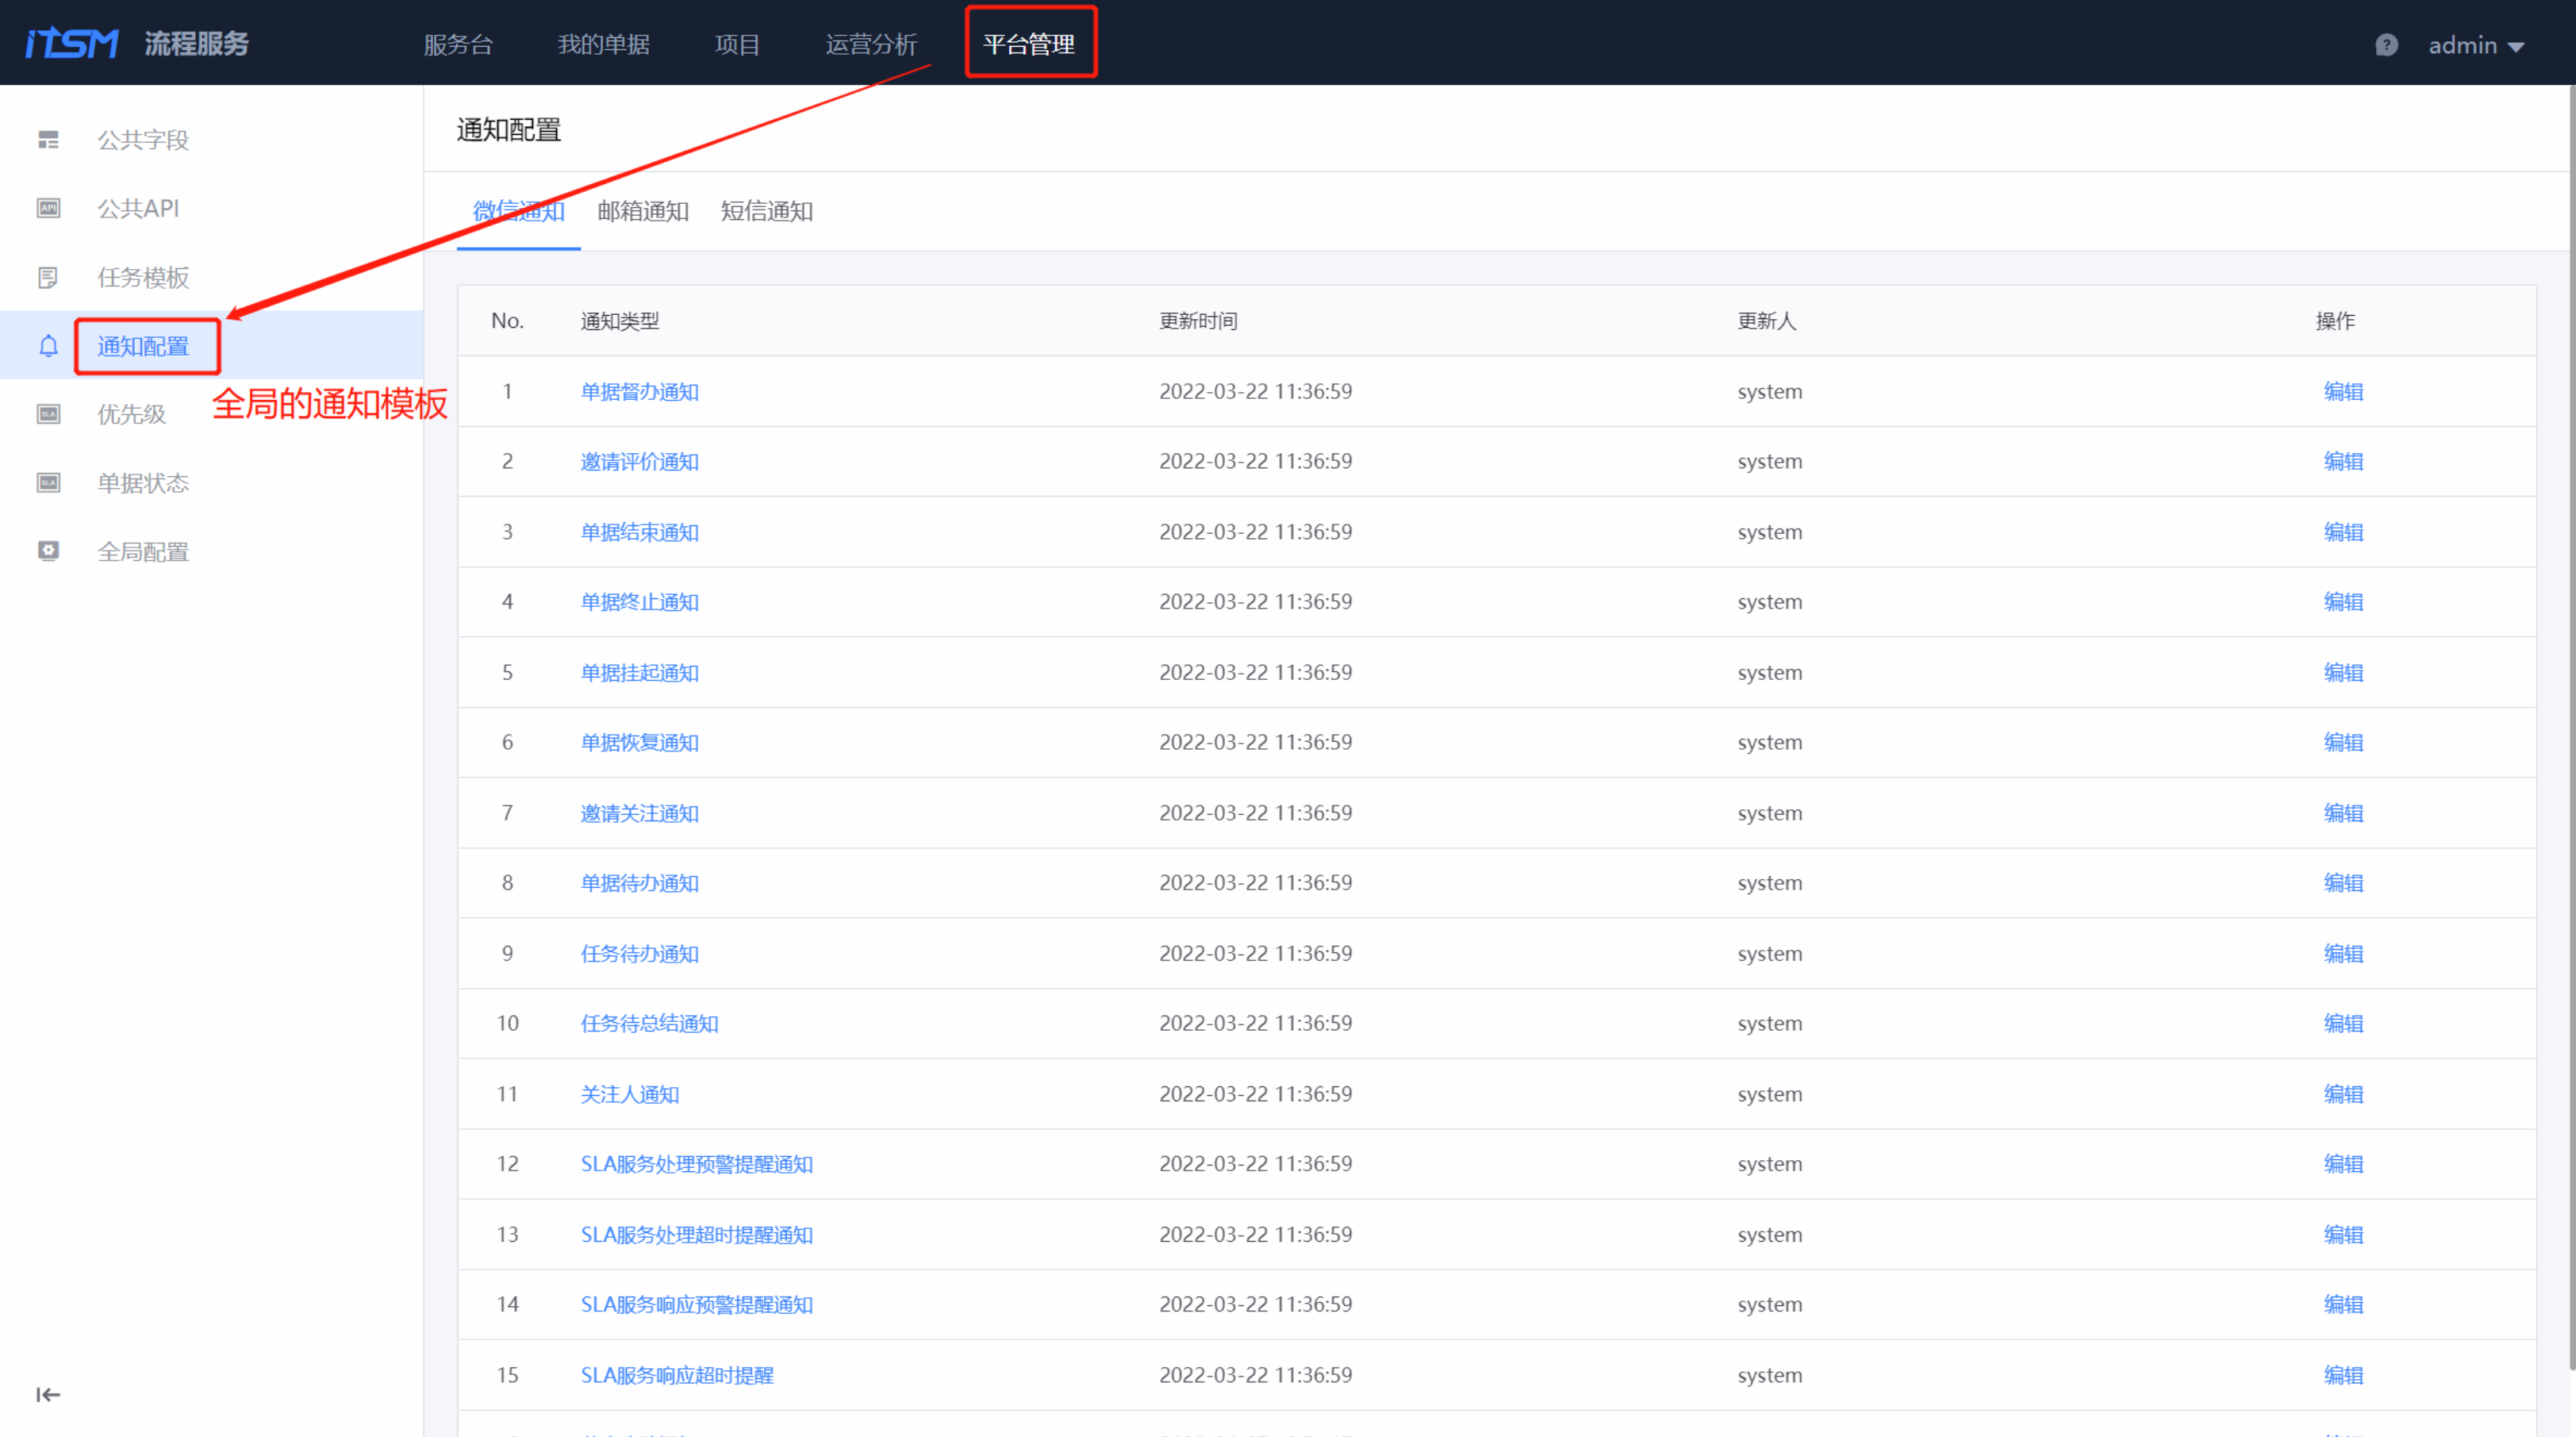Open the SLA服务处理超时提醒通知 link
2576x1437 pixels.
[697, 1235]
